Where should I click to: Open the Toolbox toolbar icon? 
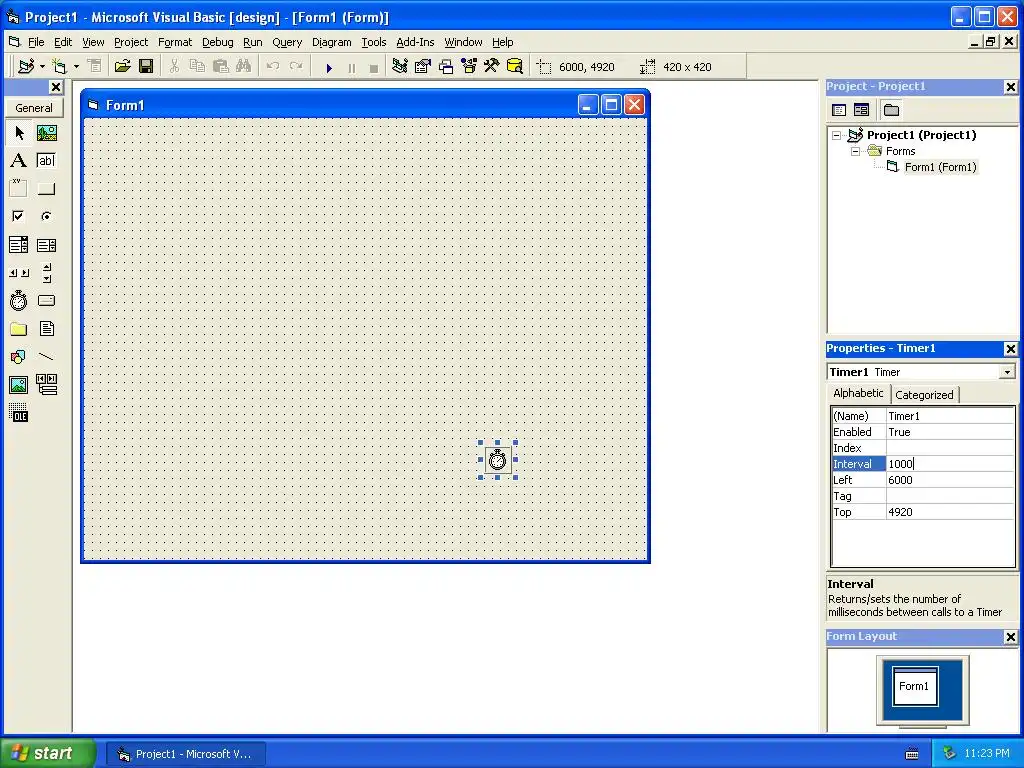[492, 67]
